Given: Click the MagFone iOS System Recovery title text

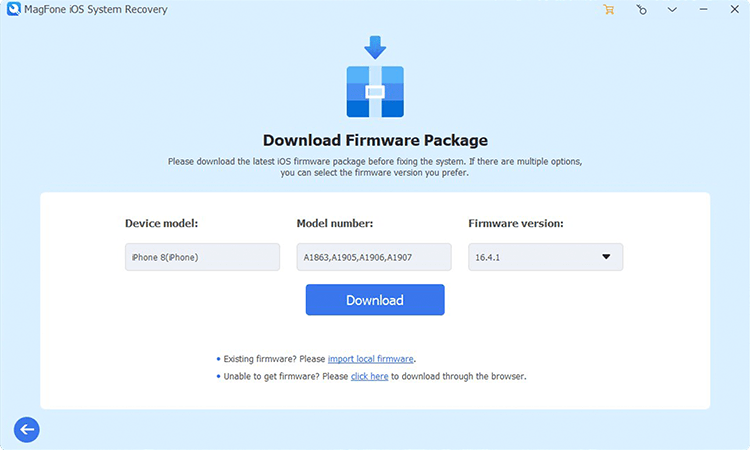Looking at the screenshot, I should 98,10.
